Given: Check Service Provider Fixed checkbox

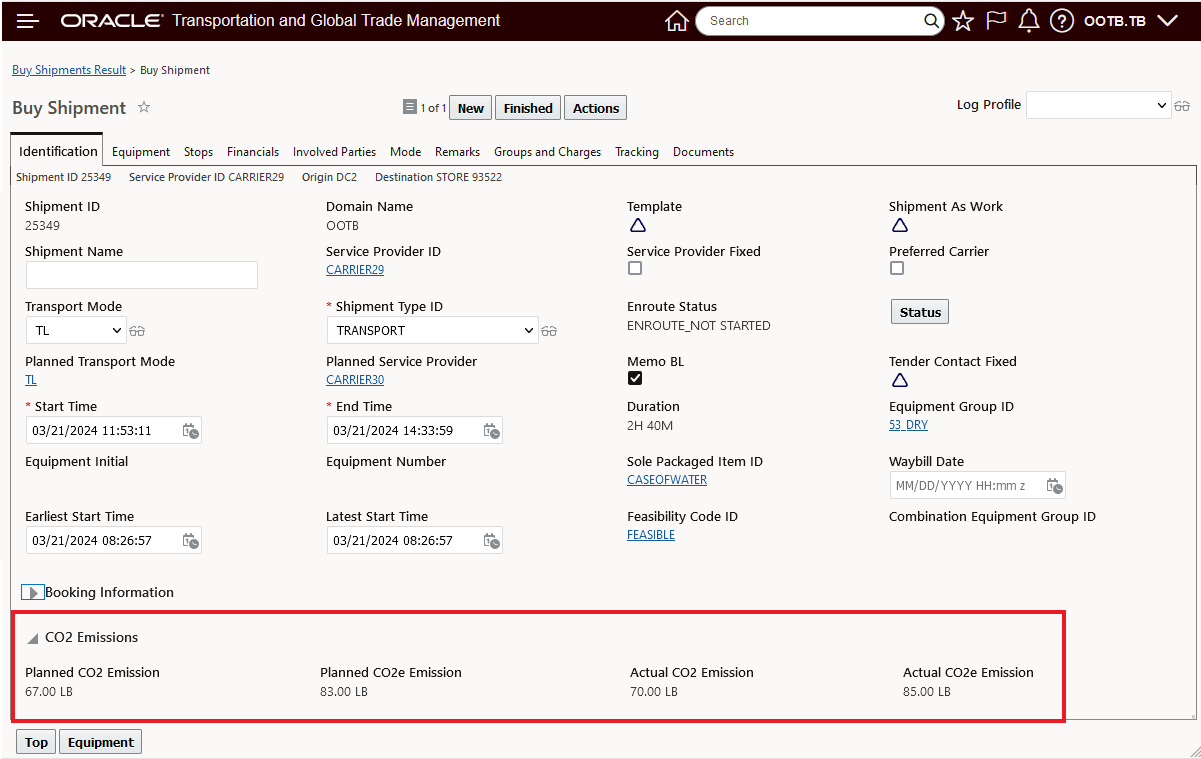Looking at the screenshot, I should pos(635,269).
